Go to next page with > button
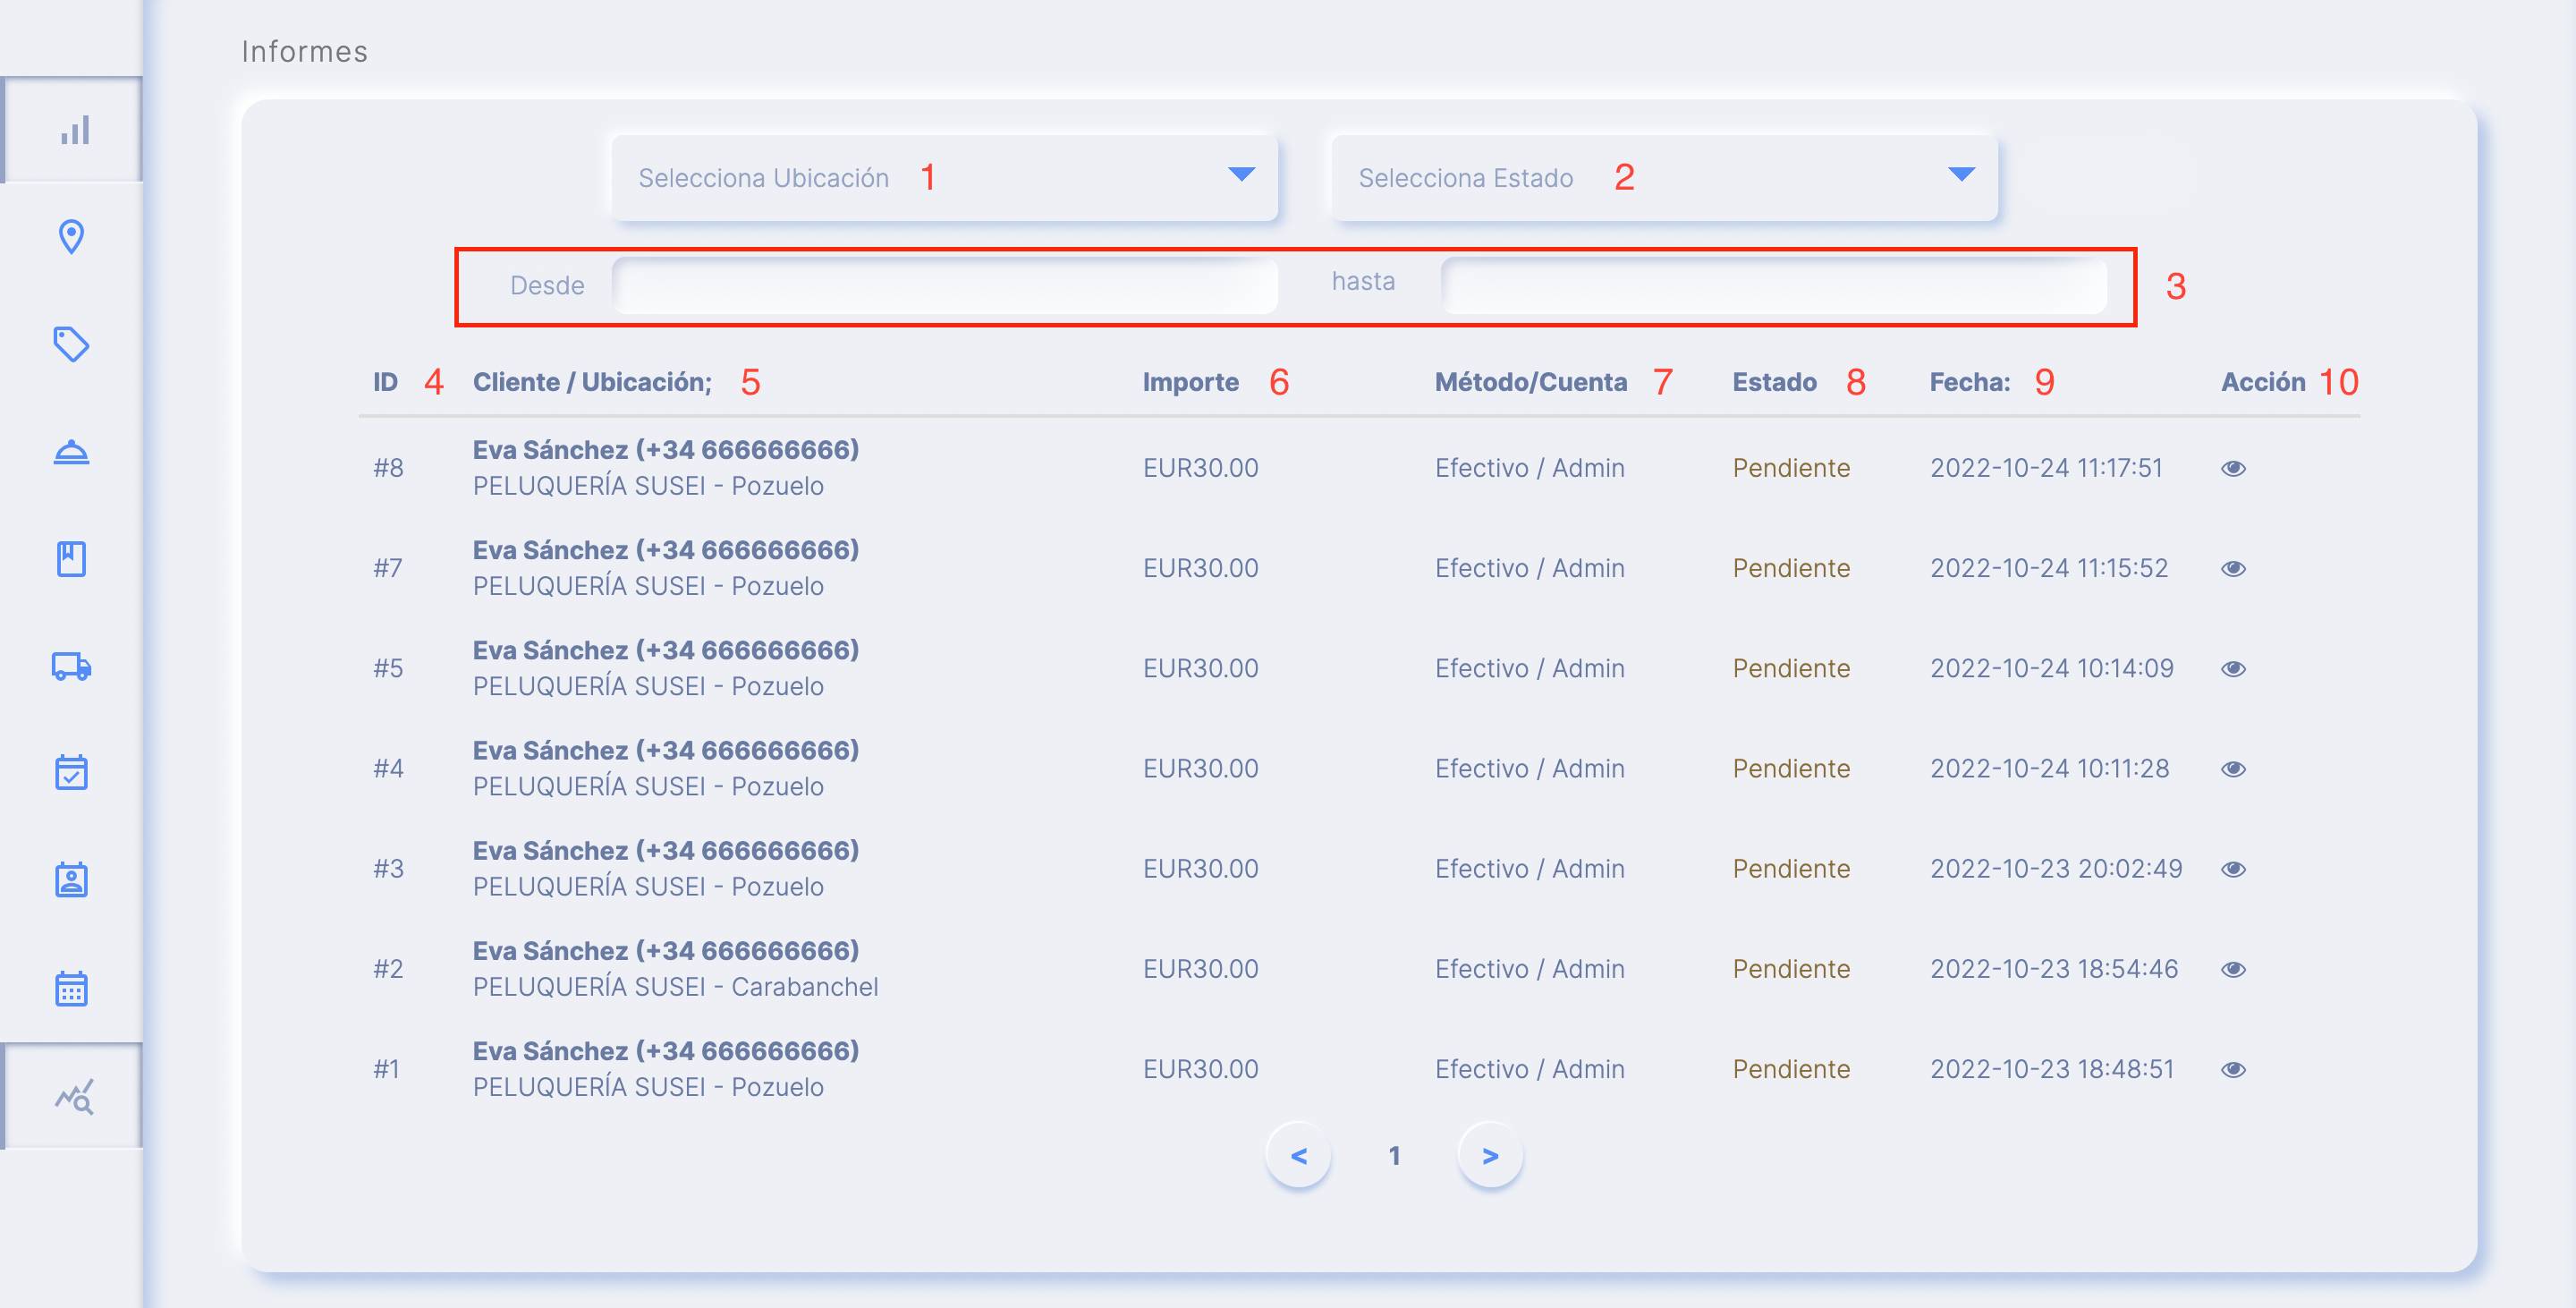Image resolution: width=2576 pixels, height=1308 pixels. (1490, 1155)
